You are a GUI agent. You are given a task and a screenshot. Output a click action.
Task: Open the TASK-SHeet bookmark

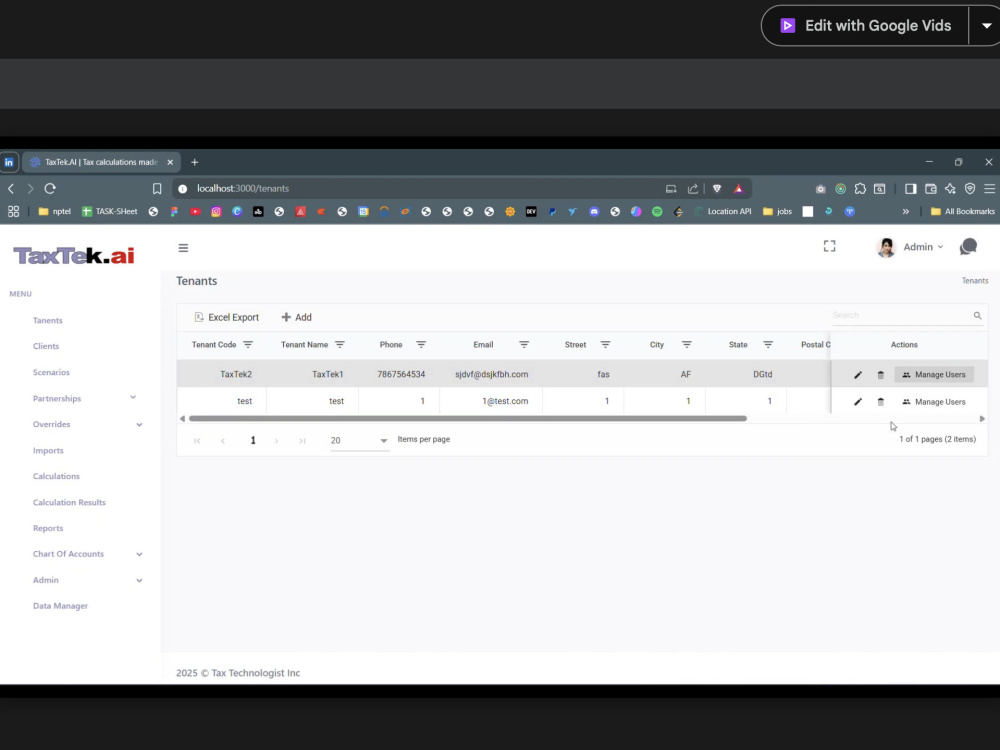tap(110, 211)
